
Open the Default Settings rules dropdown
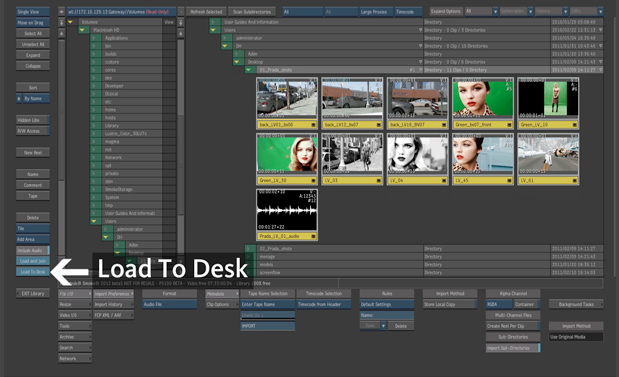[x=386, y=304]
